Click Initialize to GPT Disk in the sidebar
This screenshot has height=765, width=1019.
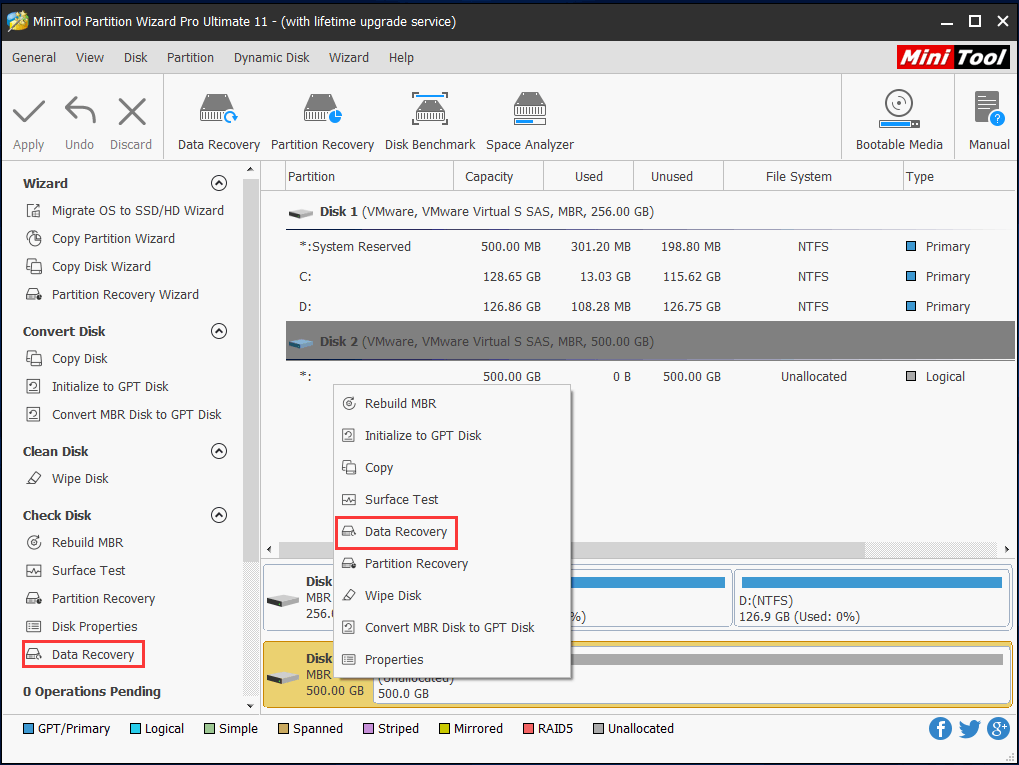(110, 387)
